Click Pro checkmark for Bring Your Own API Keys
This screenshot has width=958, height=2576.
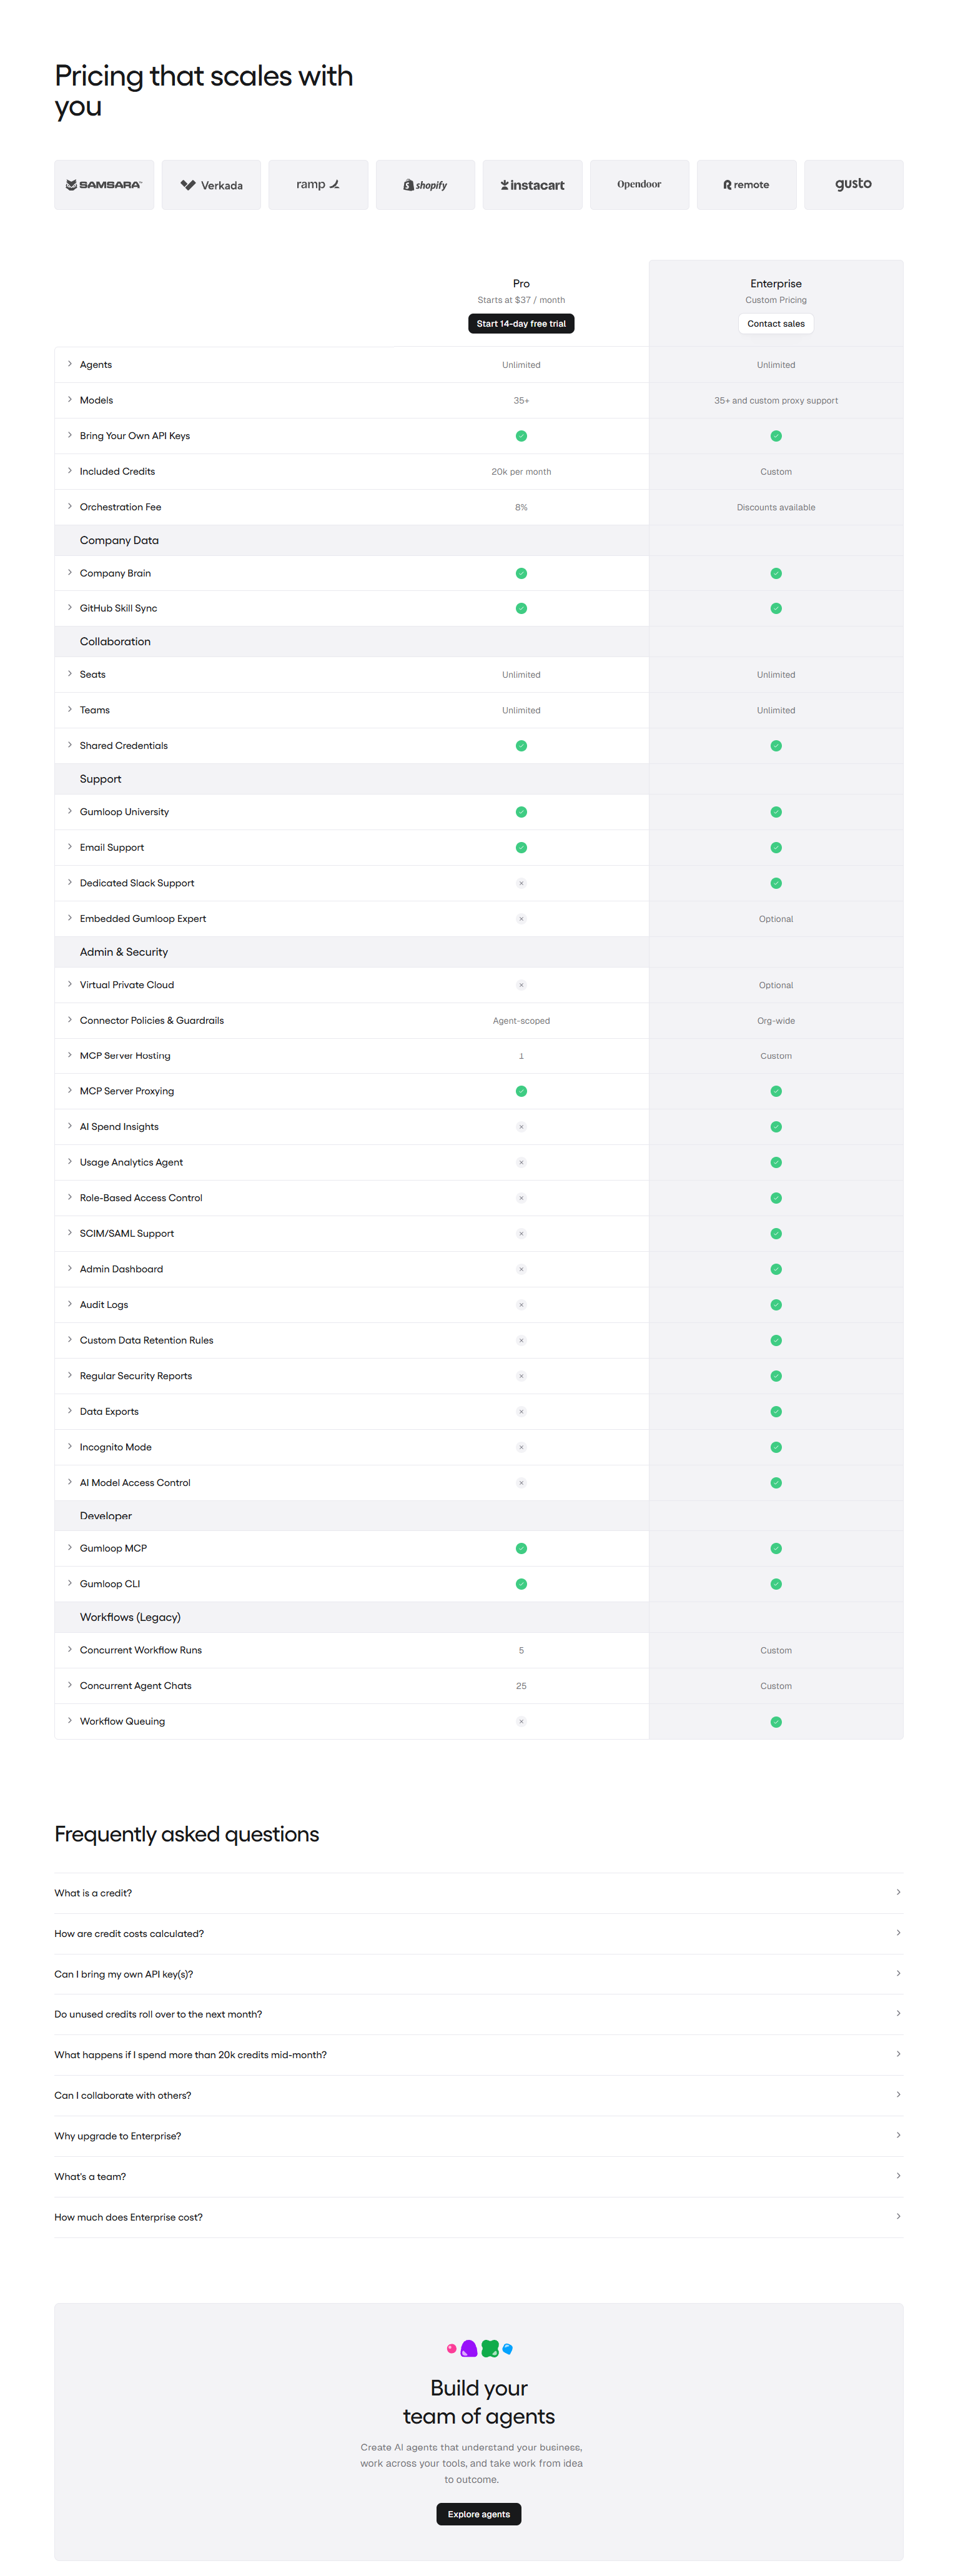pos(521,436)
